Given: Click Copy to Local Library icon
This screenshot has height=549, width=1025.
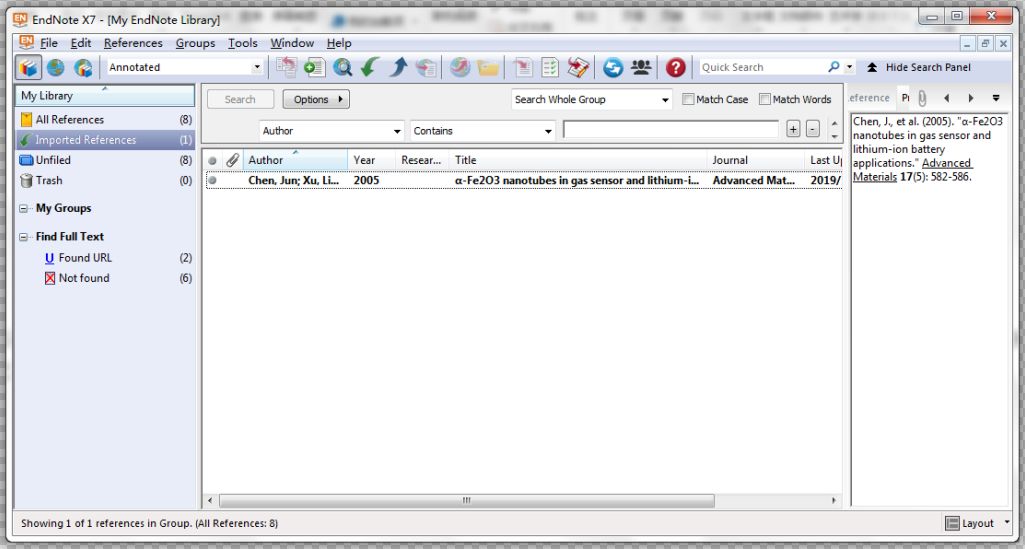Looking at the screenshot, I should click(x=286, y=67).
